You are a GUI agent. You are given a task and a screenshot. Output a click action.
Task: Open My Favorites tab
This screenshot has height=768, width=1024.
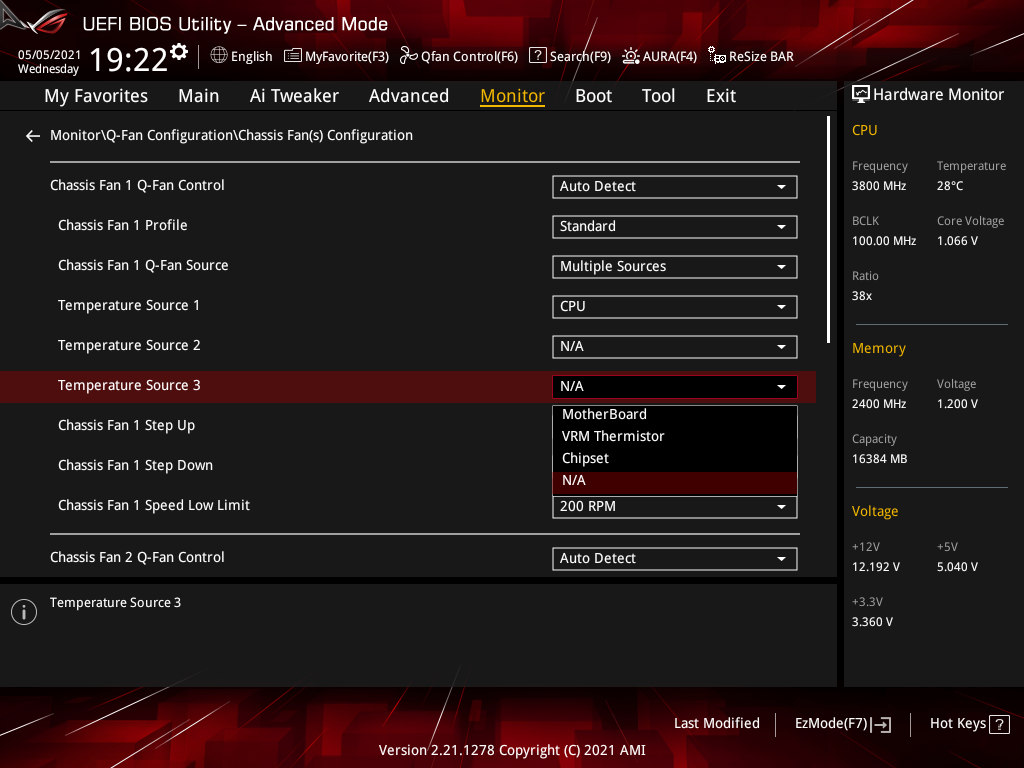point(96,96)
